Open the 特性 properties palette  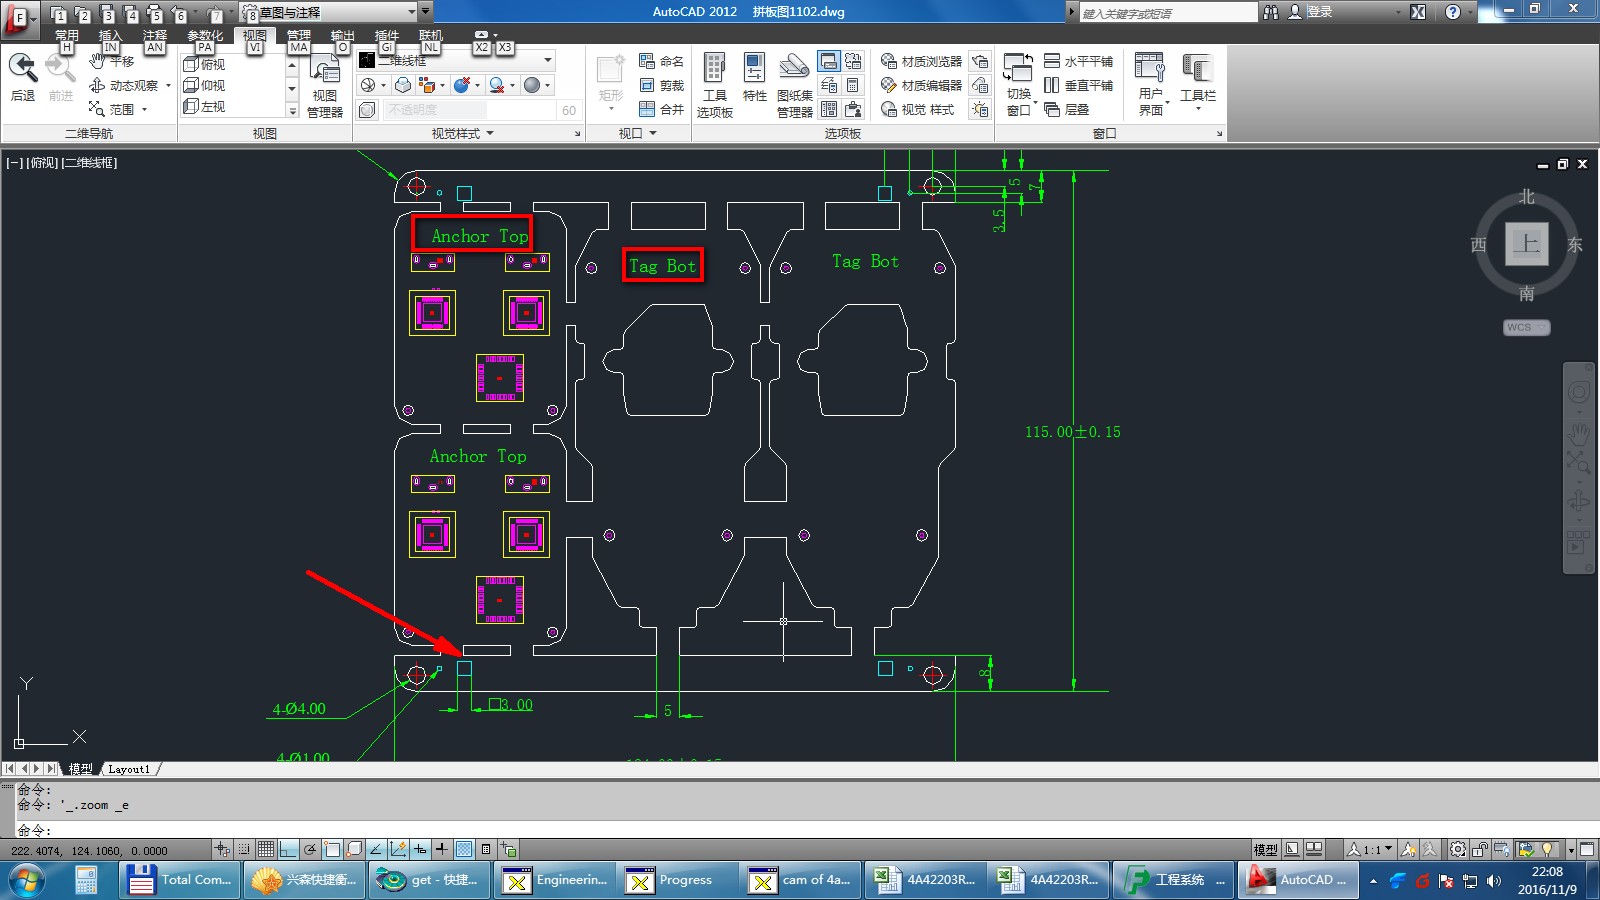click(x=754, y=78)
